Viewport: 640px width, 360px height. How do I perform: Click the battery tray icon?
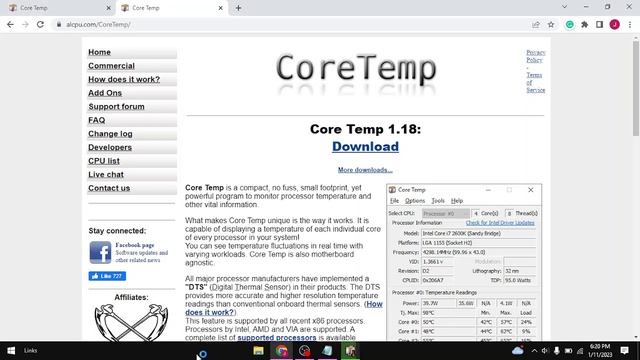[x=568, y=351]
